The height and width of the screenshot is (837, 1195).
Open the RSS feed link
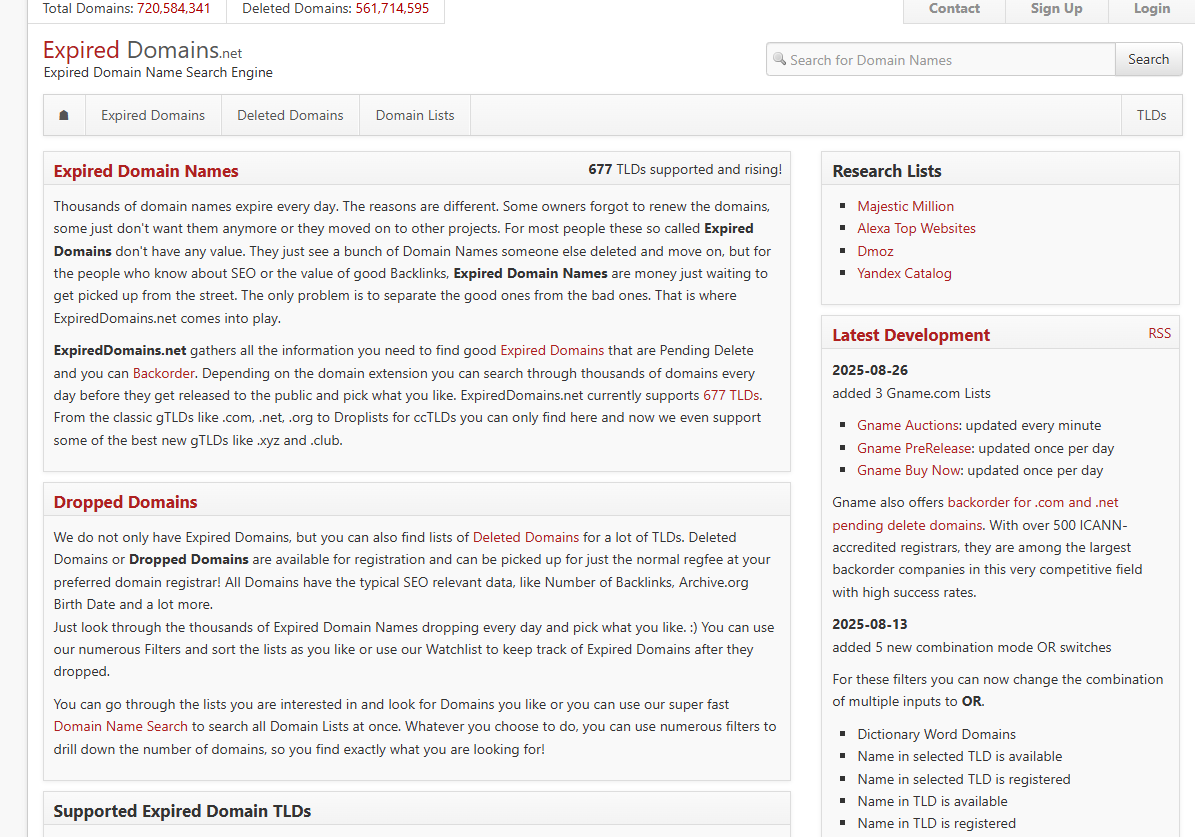point(1159,333)
